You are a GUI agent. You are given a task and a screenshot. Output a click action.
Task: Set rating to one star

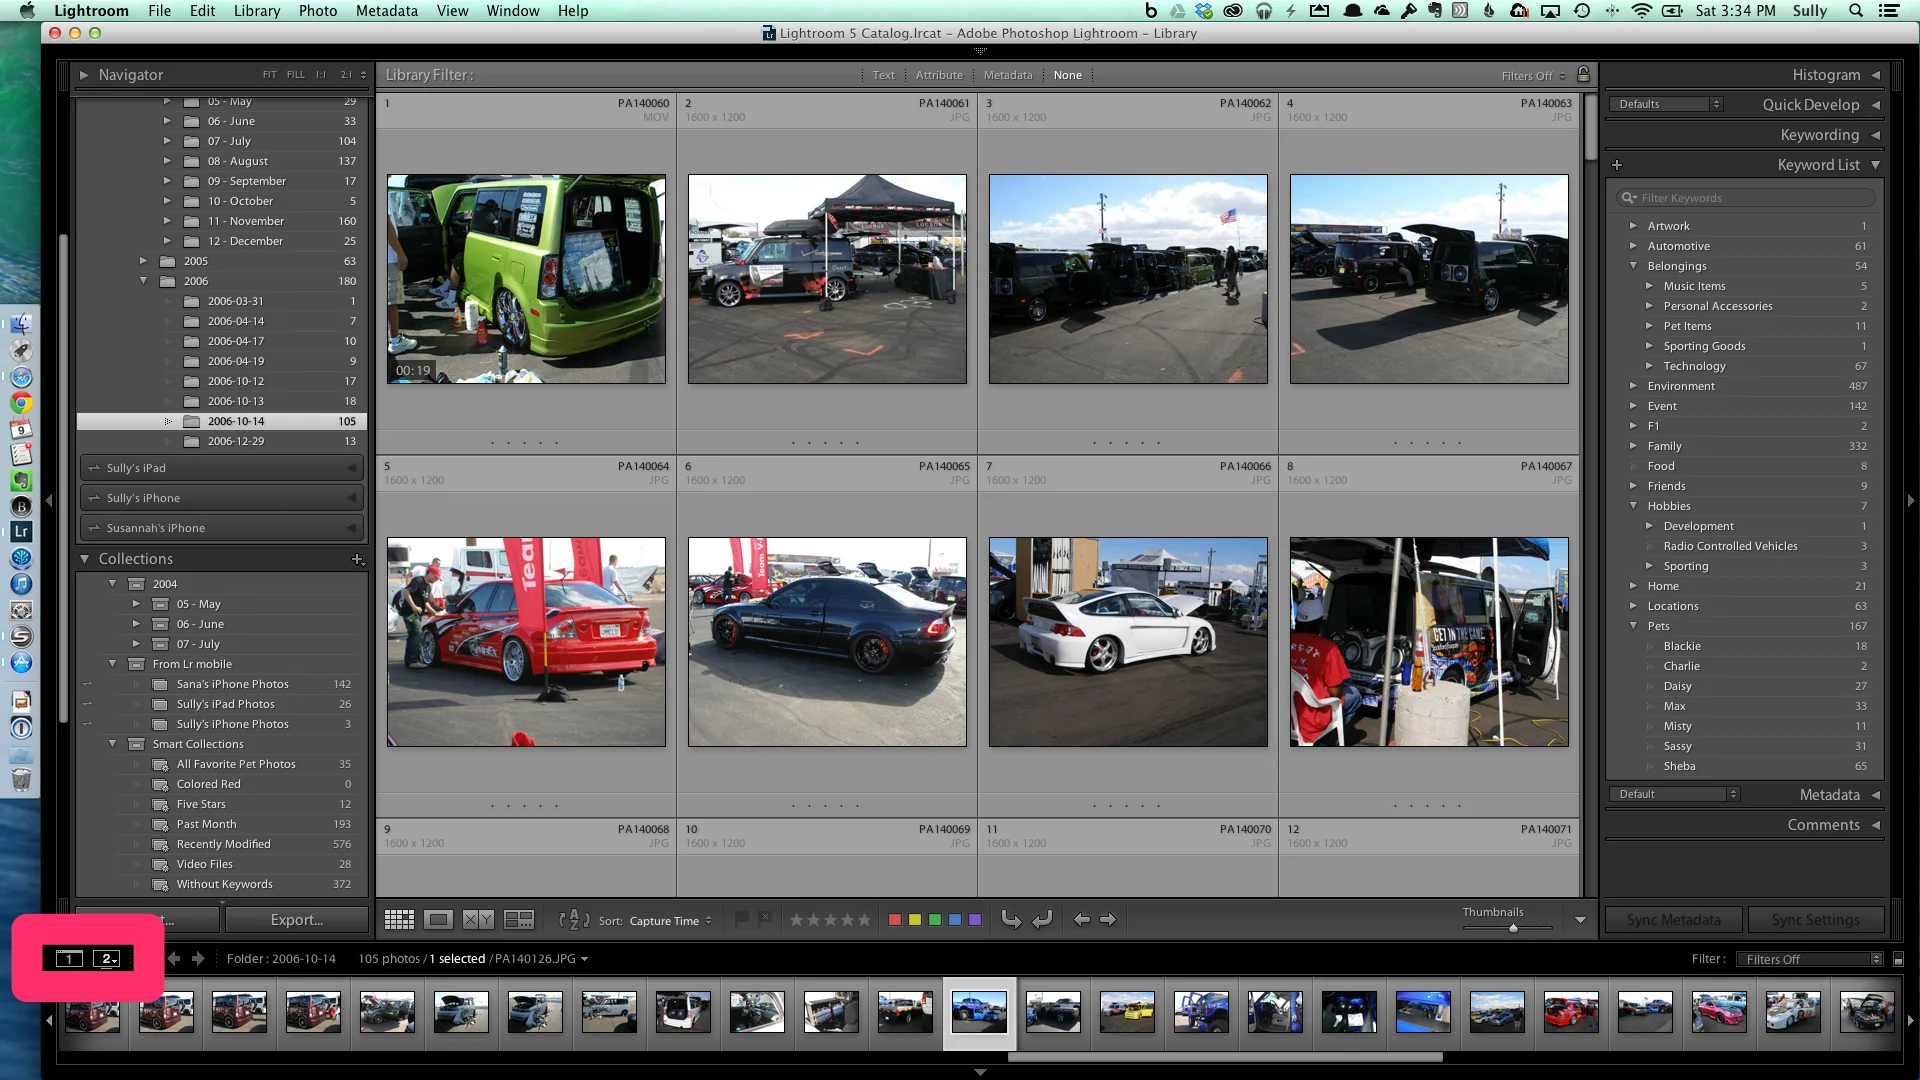pyautogui.click(x=797, y=920)
